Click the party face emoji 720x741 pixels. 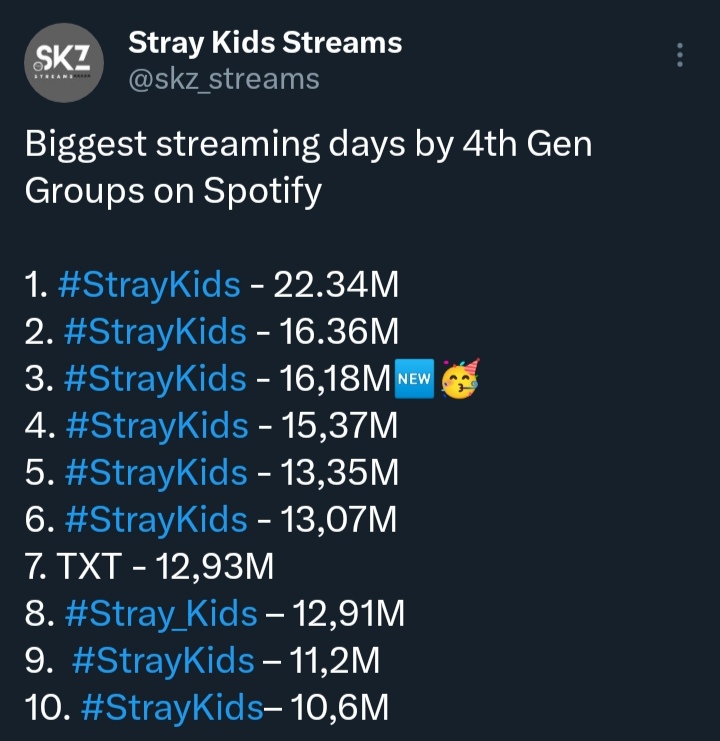[460, 379]
